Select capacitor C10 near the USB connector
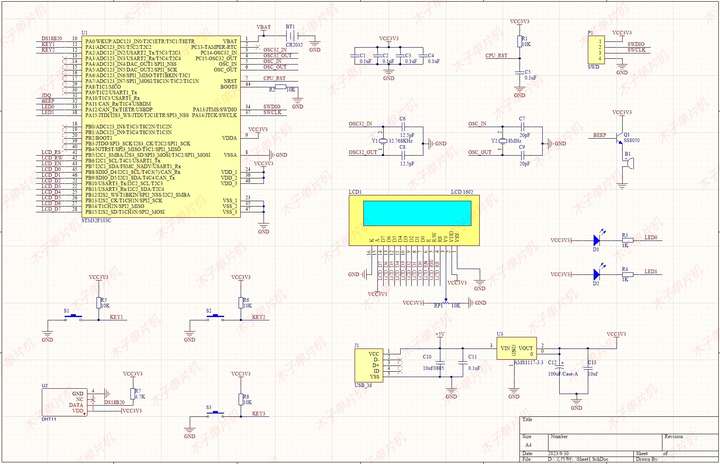 440,362
